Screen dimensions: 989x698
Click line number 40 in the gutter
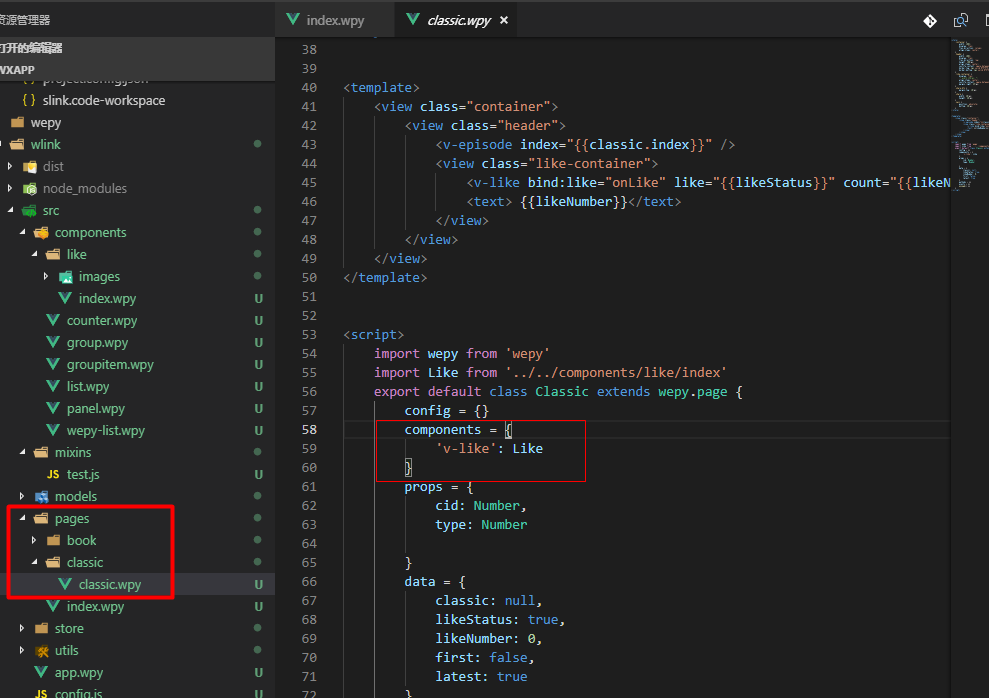coord(309,87)
